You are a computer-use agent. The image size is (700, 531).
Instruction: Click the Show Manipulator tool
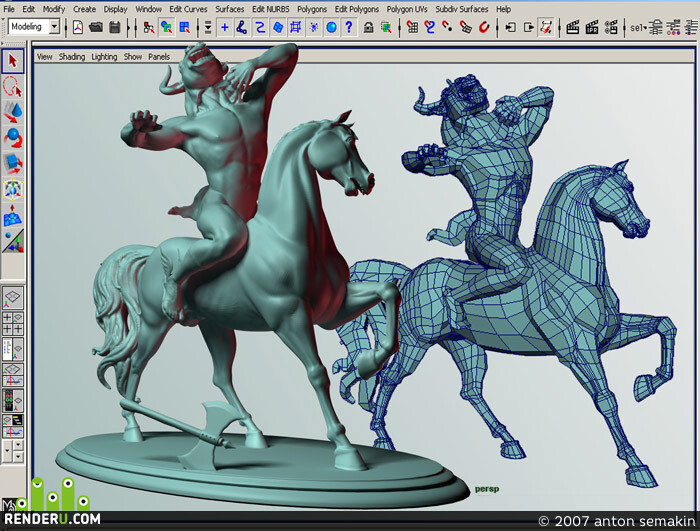(x=12, y=241)
